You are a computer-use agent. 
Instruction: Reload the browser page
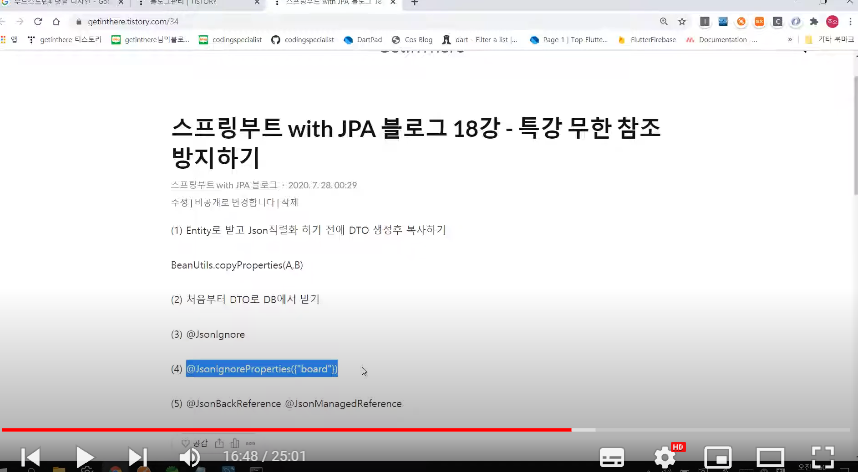tap(38, 21)
